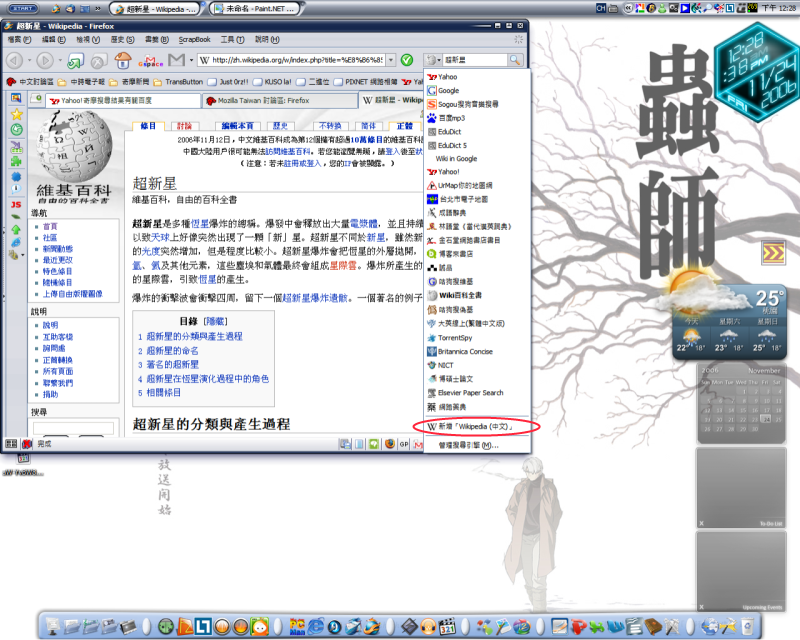
Task: Click the new tab icon left of tabs
Action: coord(36,99)
